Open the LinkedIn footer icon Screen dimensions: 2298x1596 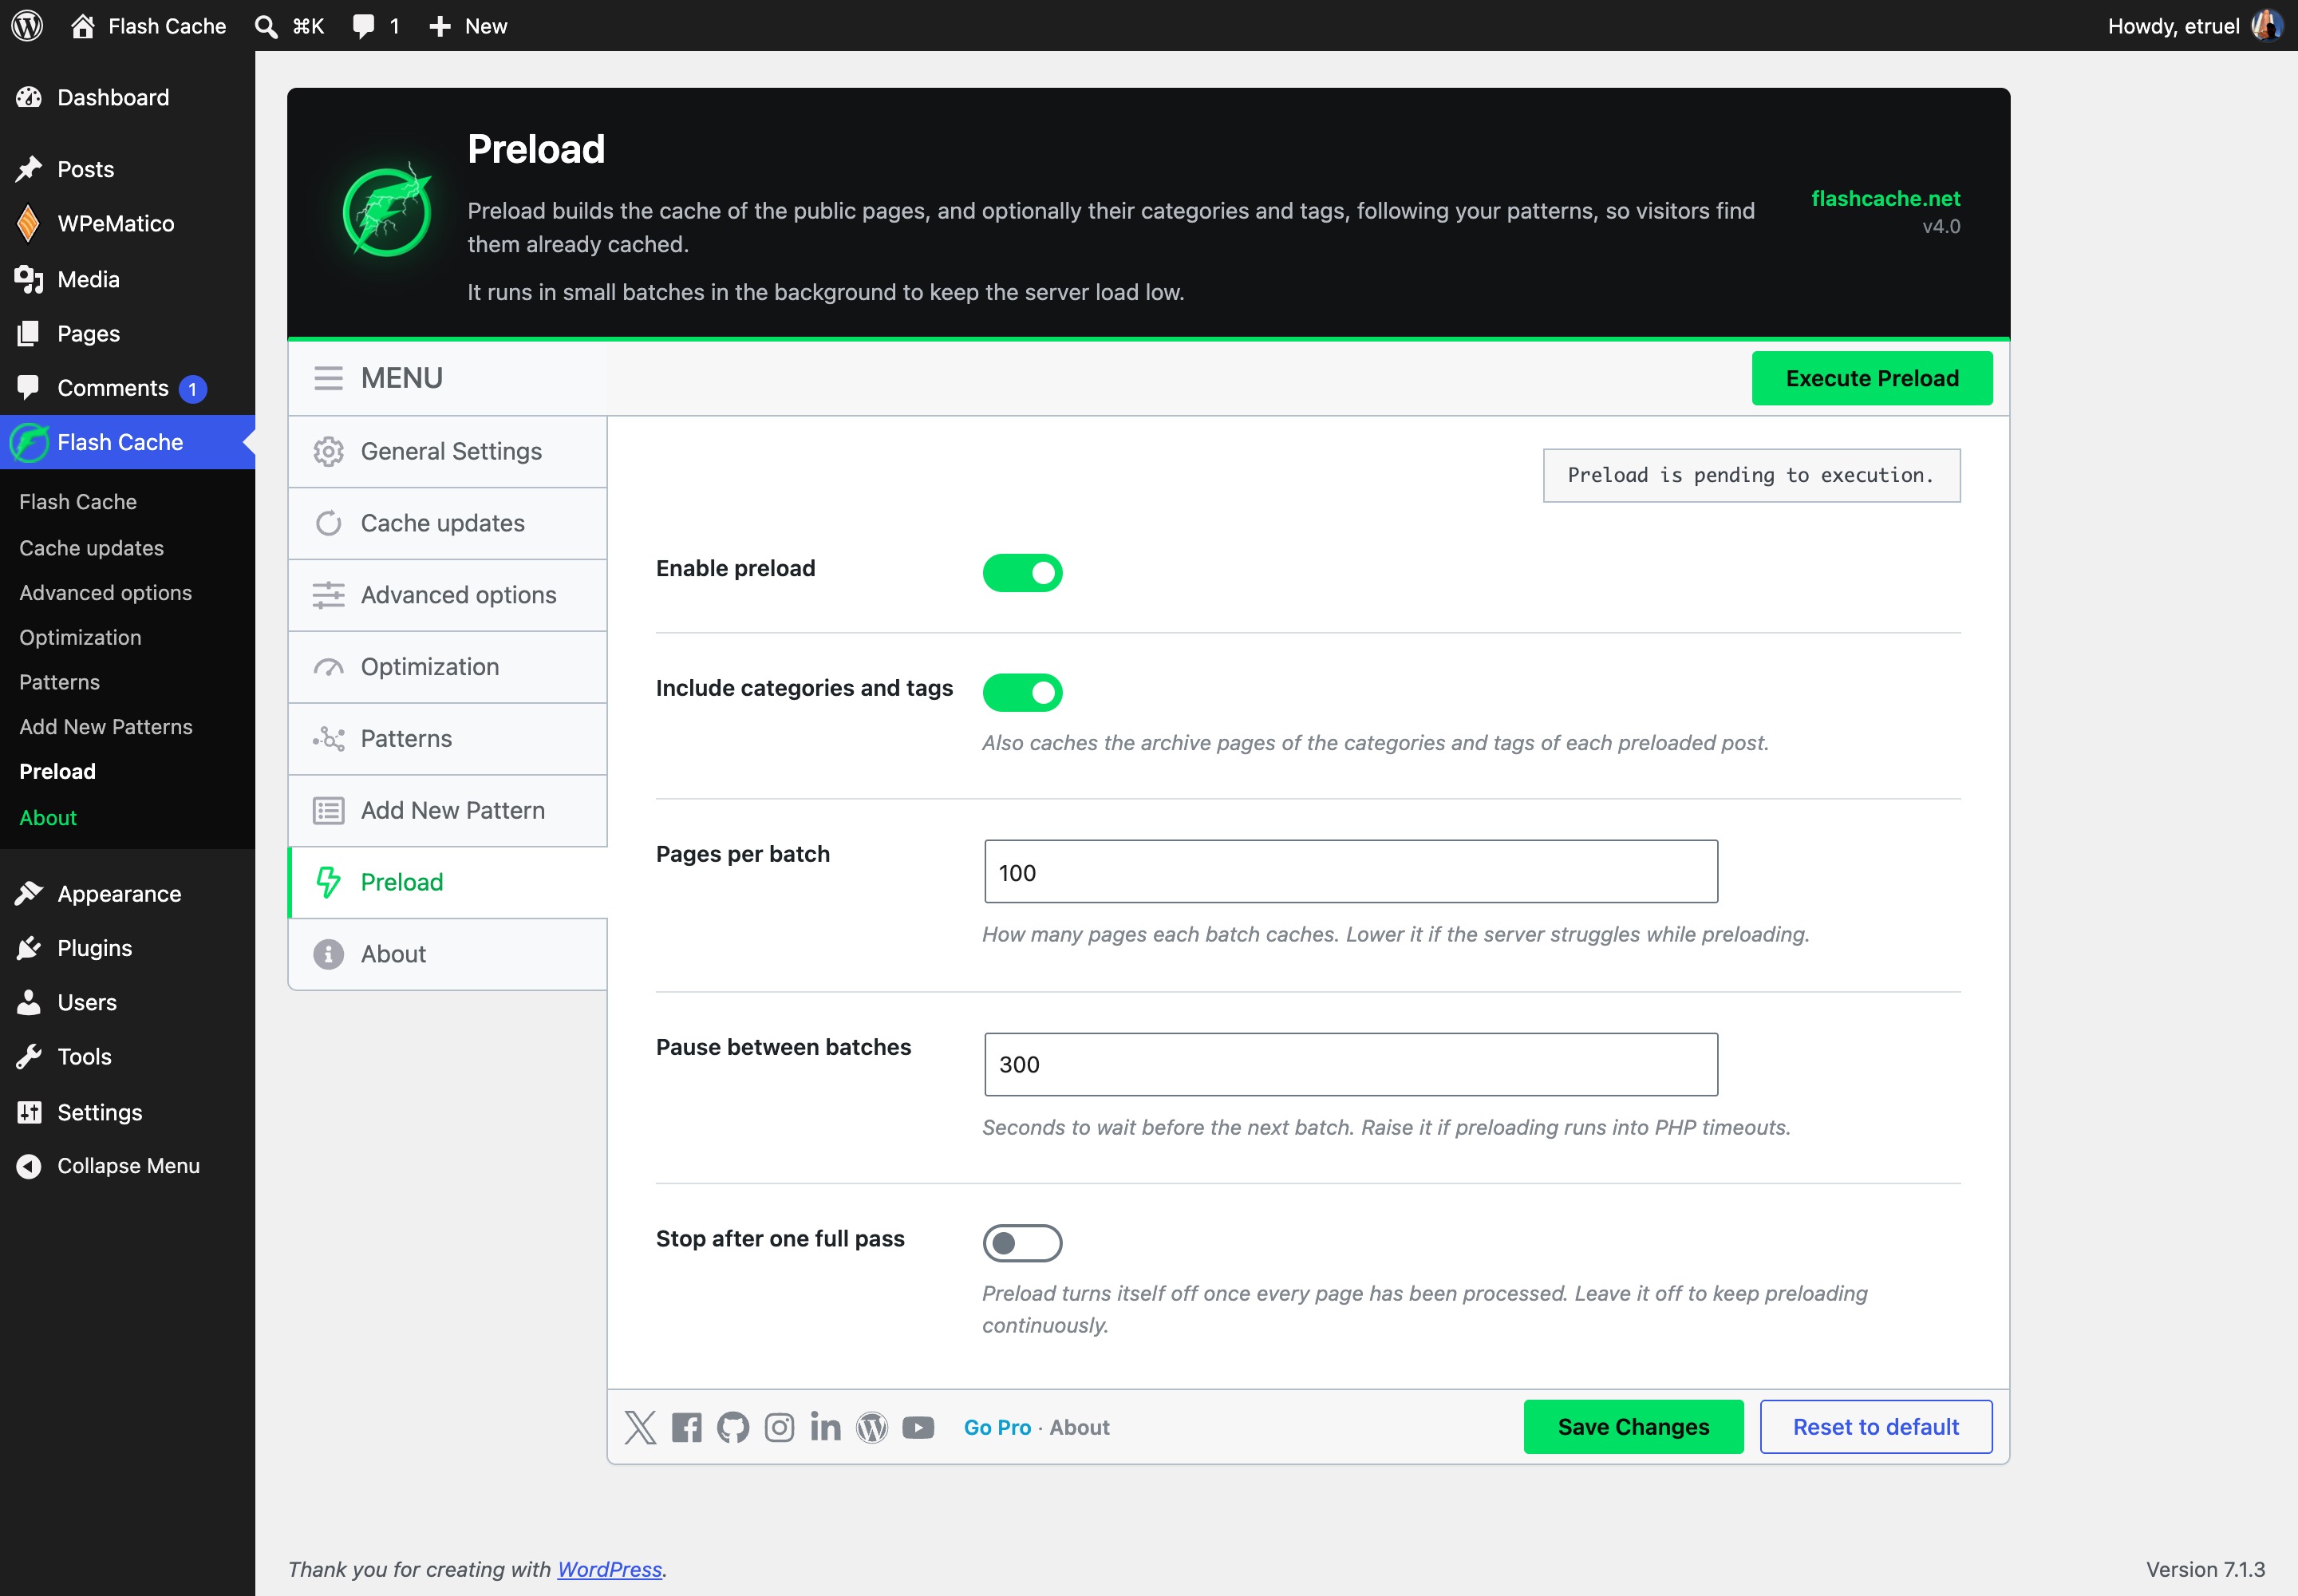(826, 1427)
